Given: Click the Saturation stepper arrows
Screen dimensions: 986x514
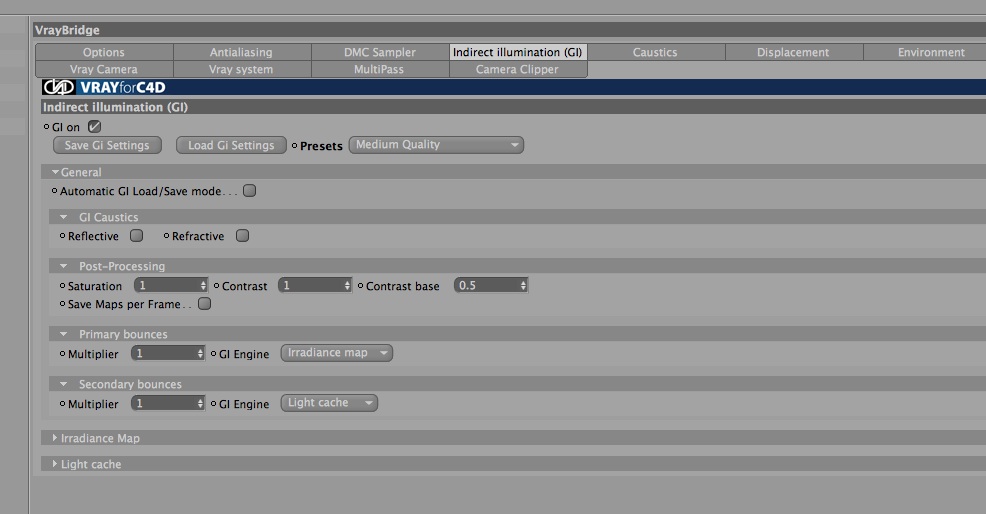Looking at the screenshot, I should 203,286.
